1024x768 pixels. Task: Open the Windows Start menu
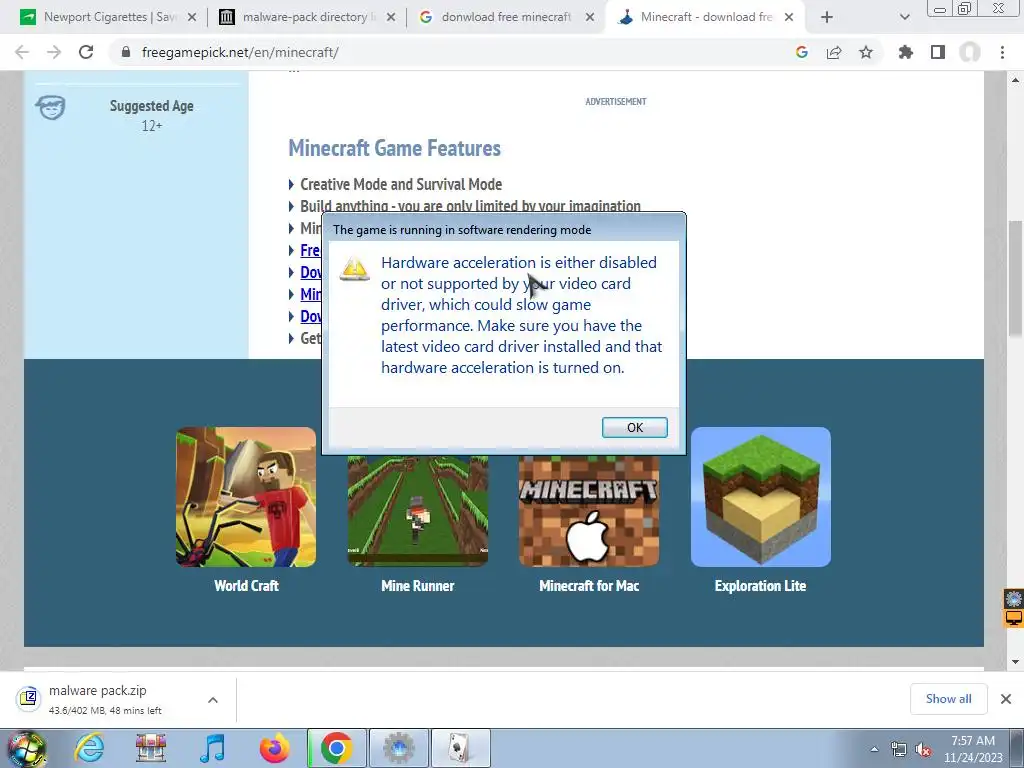26,748
